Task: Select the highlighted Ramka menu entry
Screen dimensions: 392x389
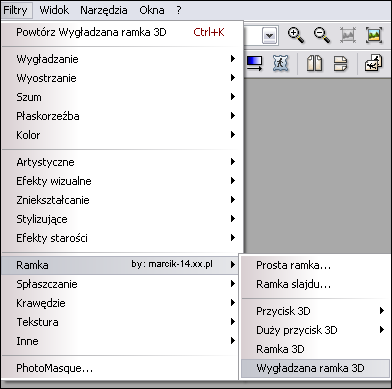Action: 120,265
